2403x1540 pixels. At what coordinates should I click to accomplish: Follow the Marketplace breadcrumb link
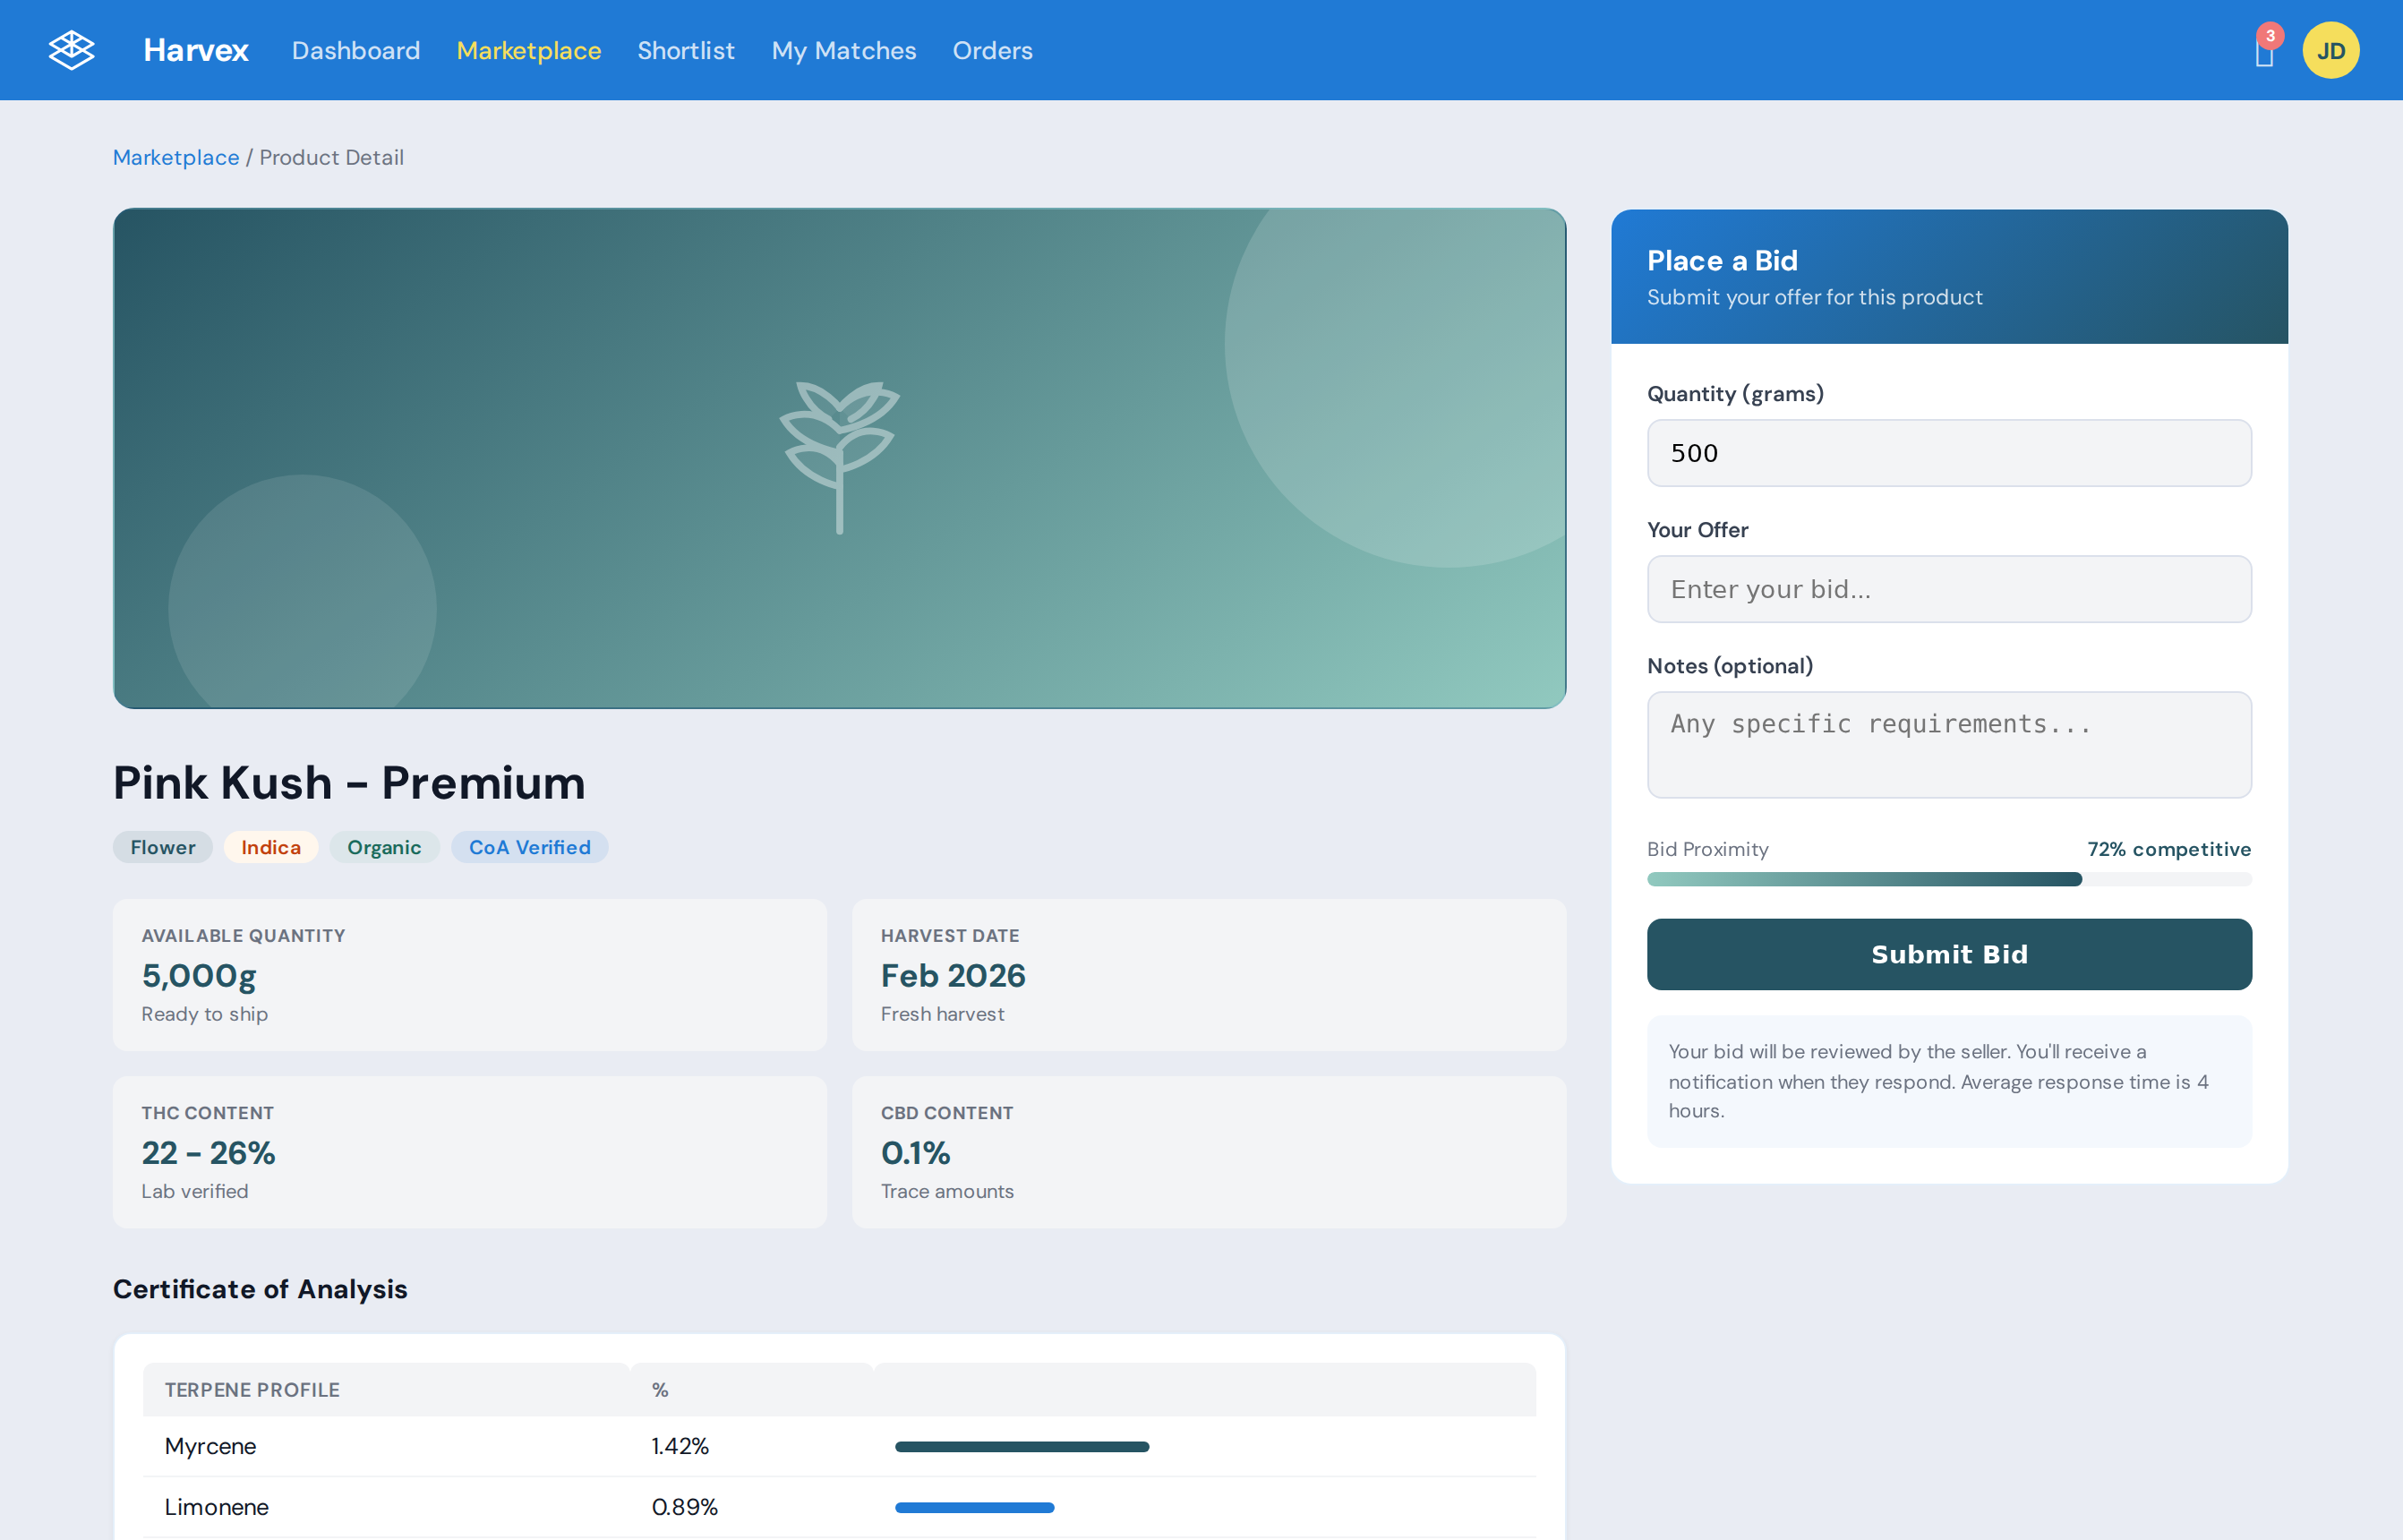tap(176, 157)
